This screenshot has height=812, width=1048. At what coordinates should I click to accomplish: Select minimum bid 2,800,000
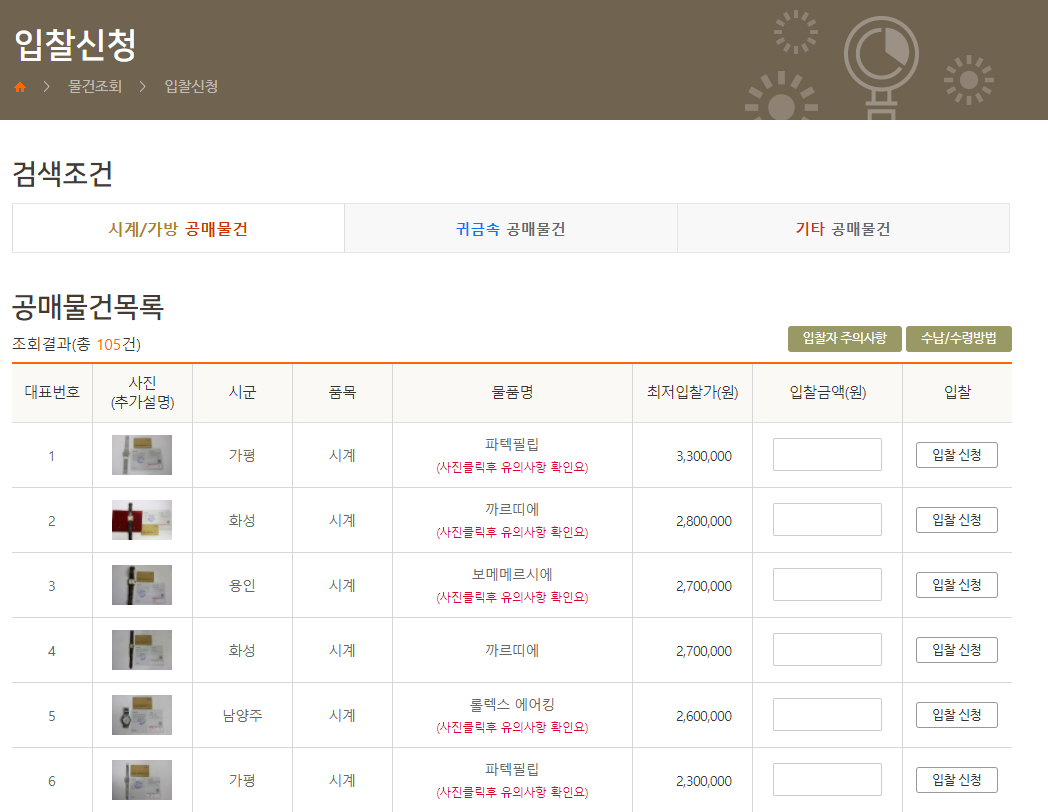(x=704, y=521)
